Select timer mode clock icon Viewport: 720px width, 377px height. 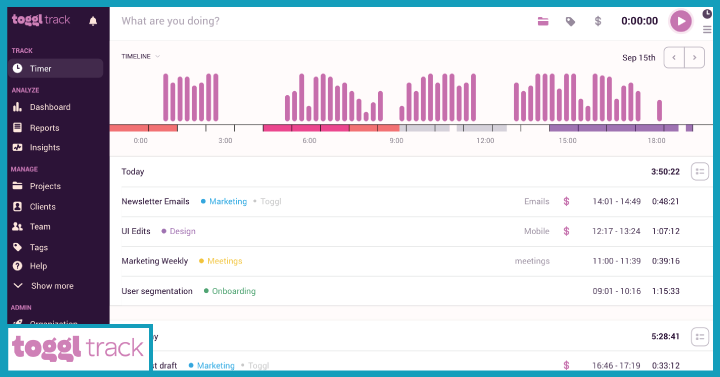click(707, 14)
